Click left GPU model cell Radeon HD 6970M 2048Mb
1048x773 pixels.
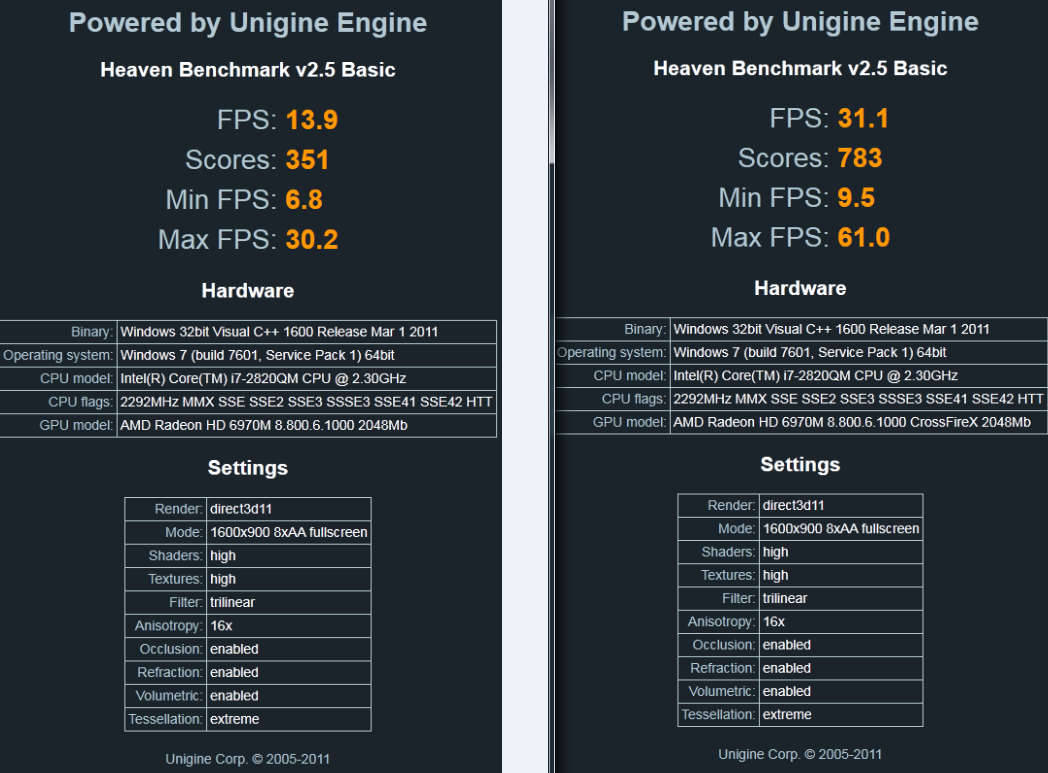click(307, 426)
